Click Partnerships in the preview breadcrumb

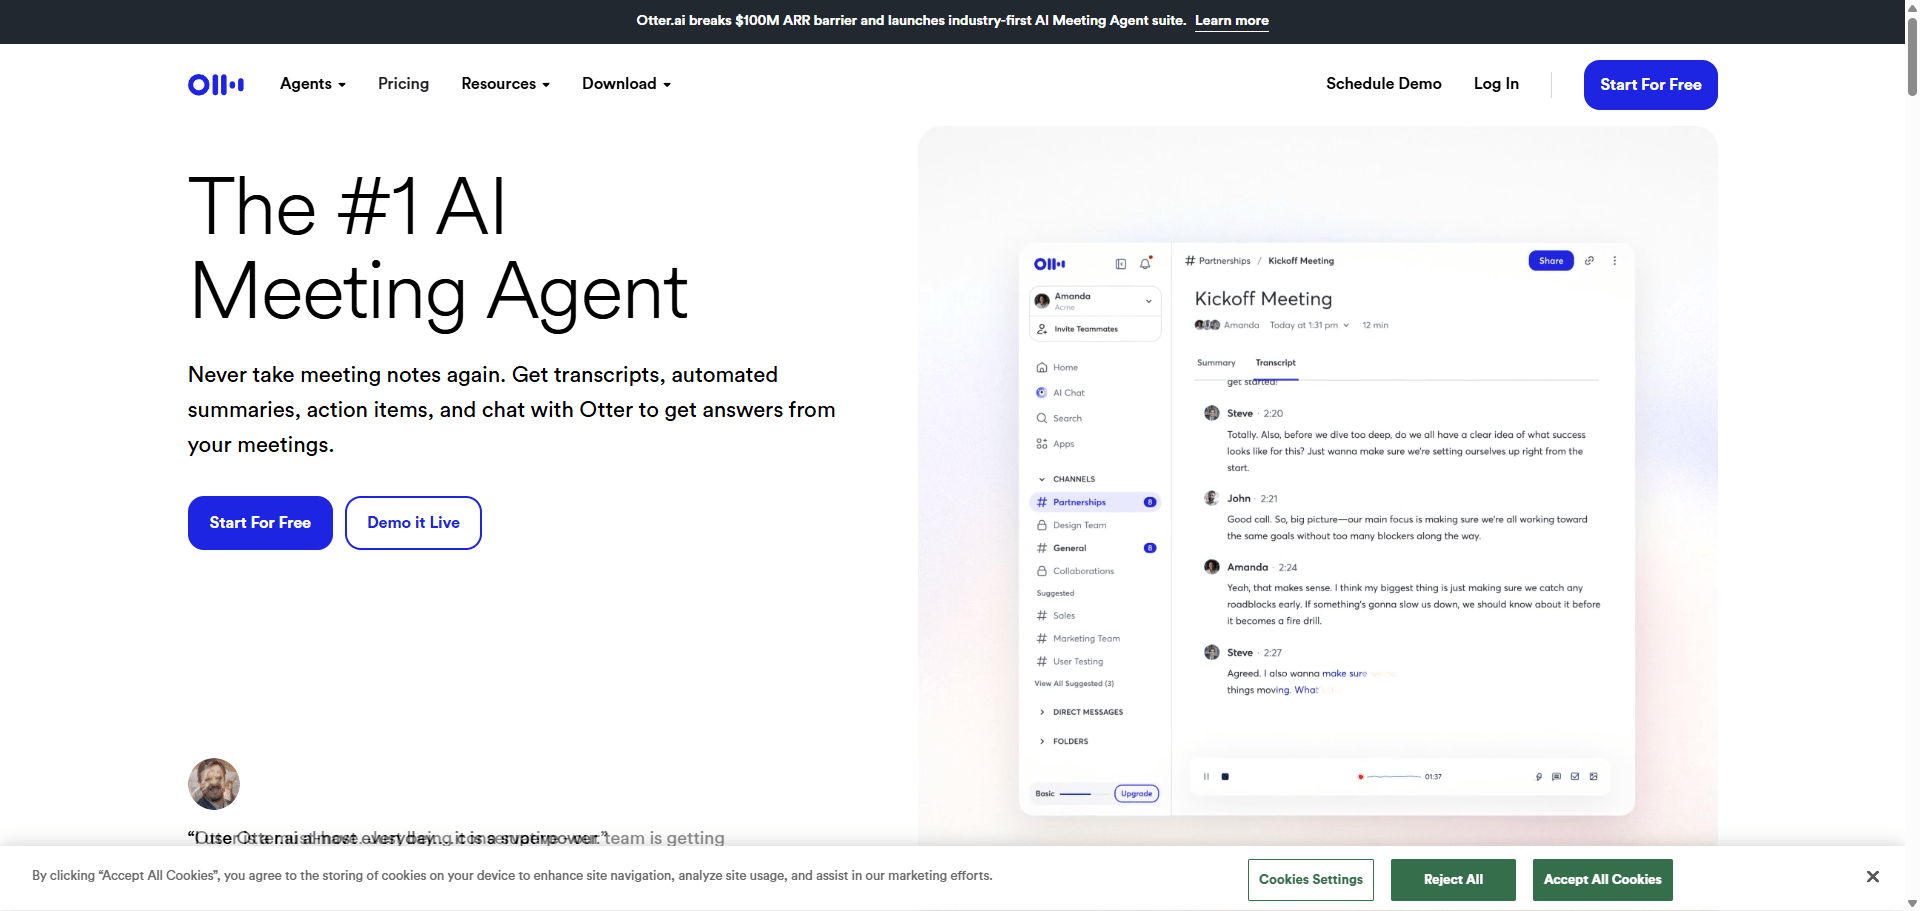click(x=1224, y=261)
